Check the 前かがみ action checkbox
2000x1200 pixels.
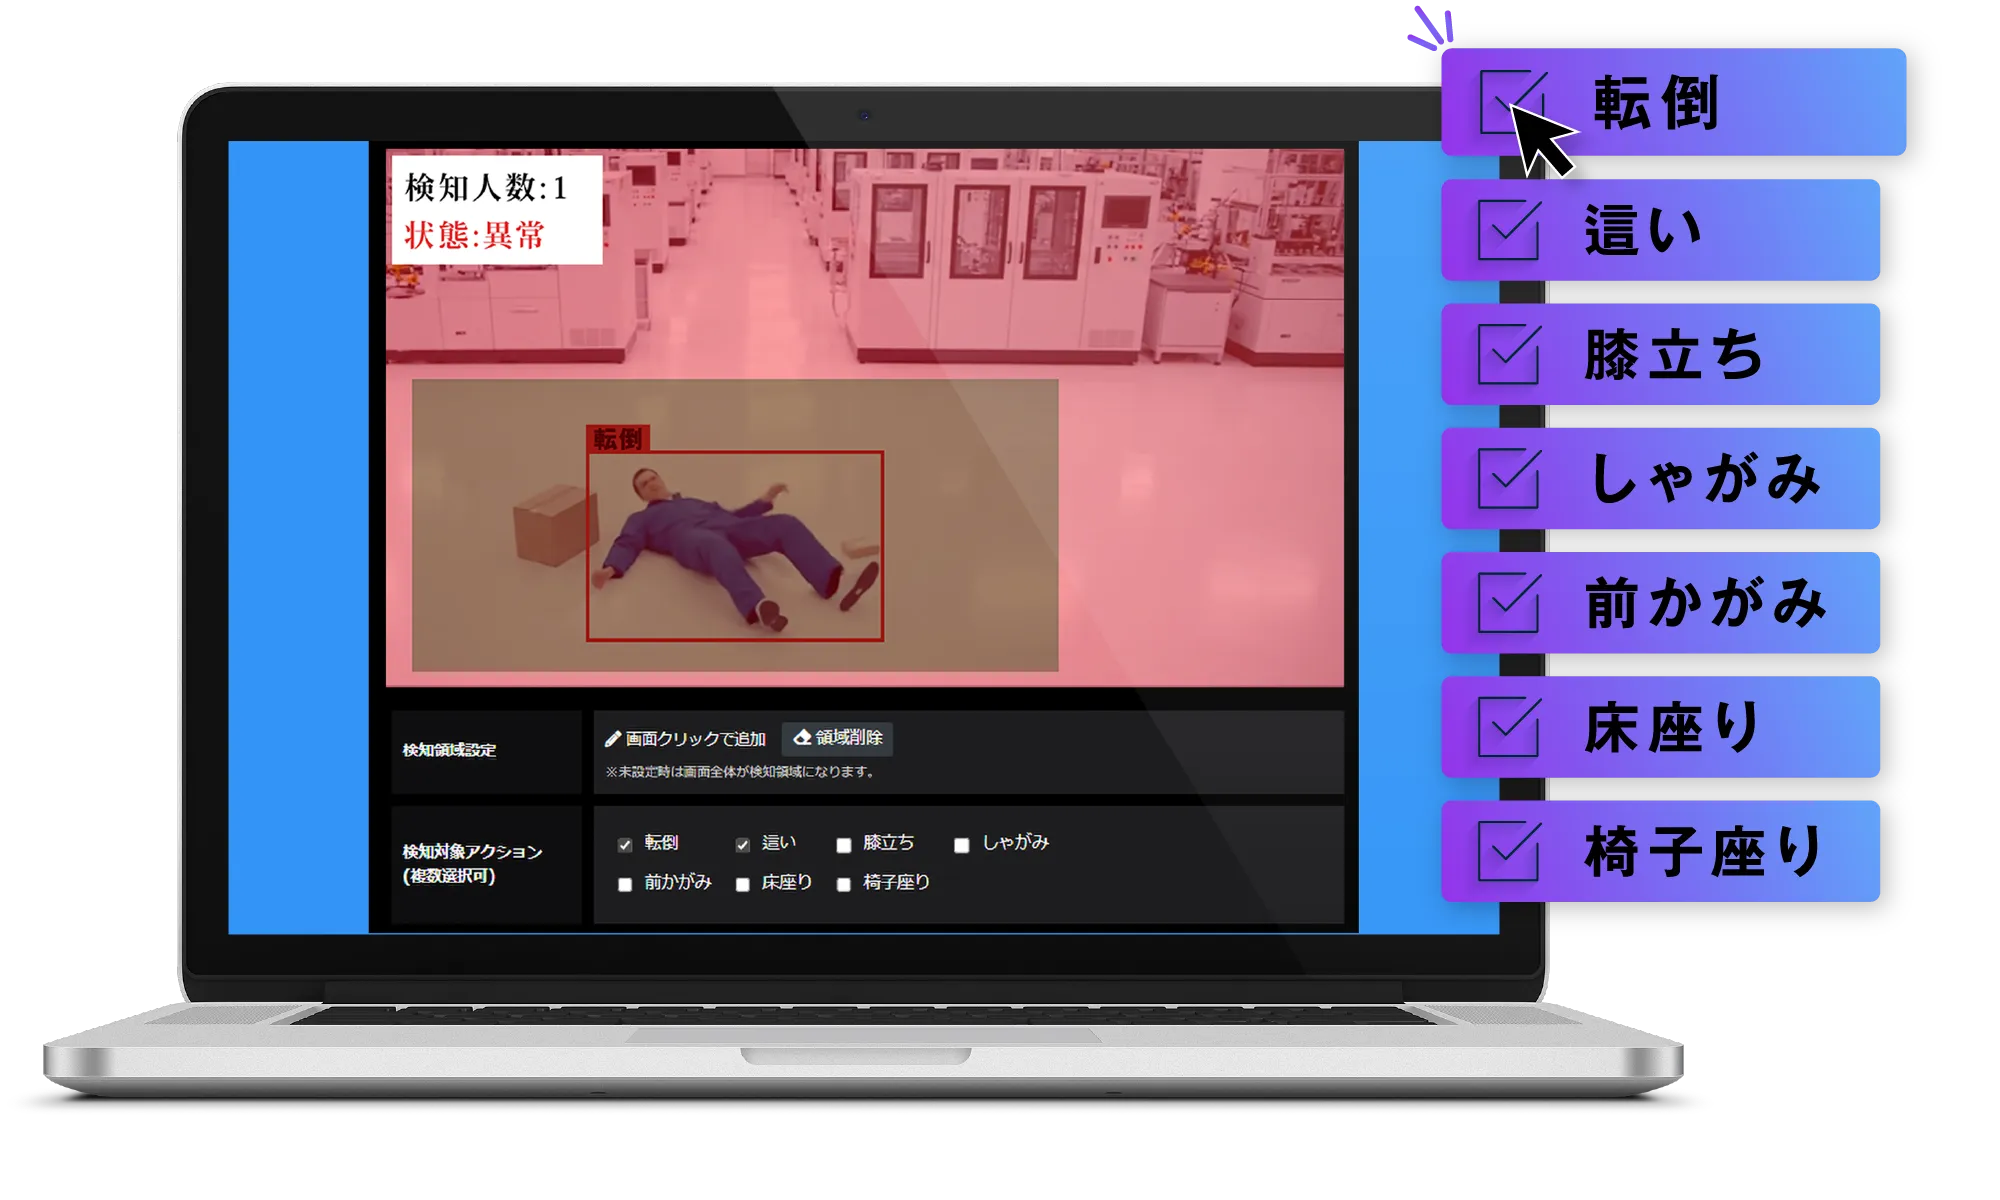tap(624, 884)
